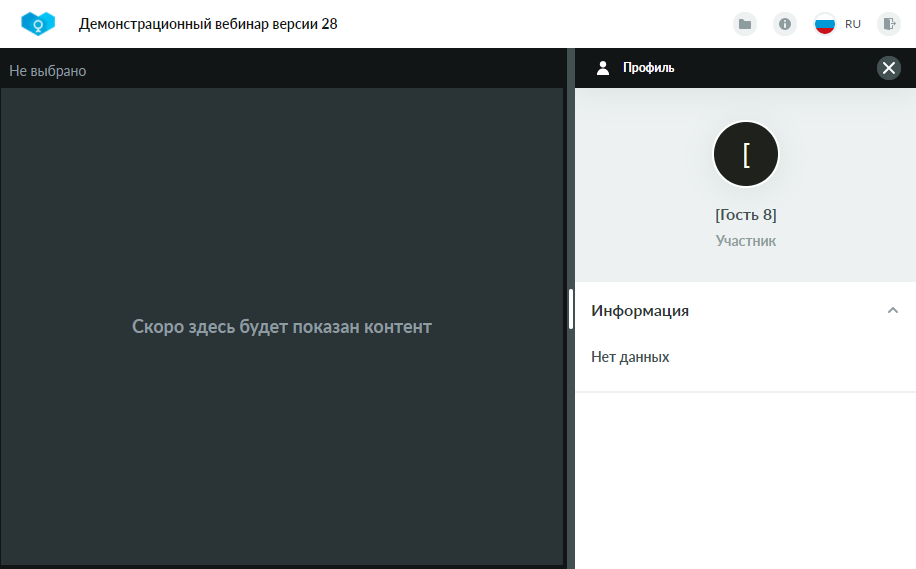Click the guest avatar circle
The width and height of the screenshot is (916, 569).
[x=746, y=154]
